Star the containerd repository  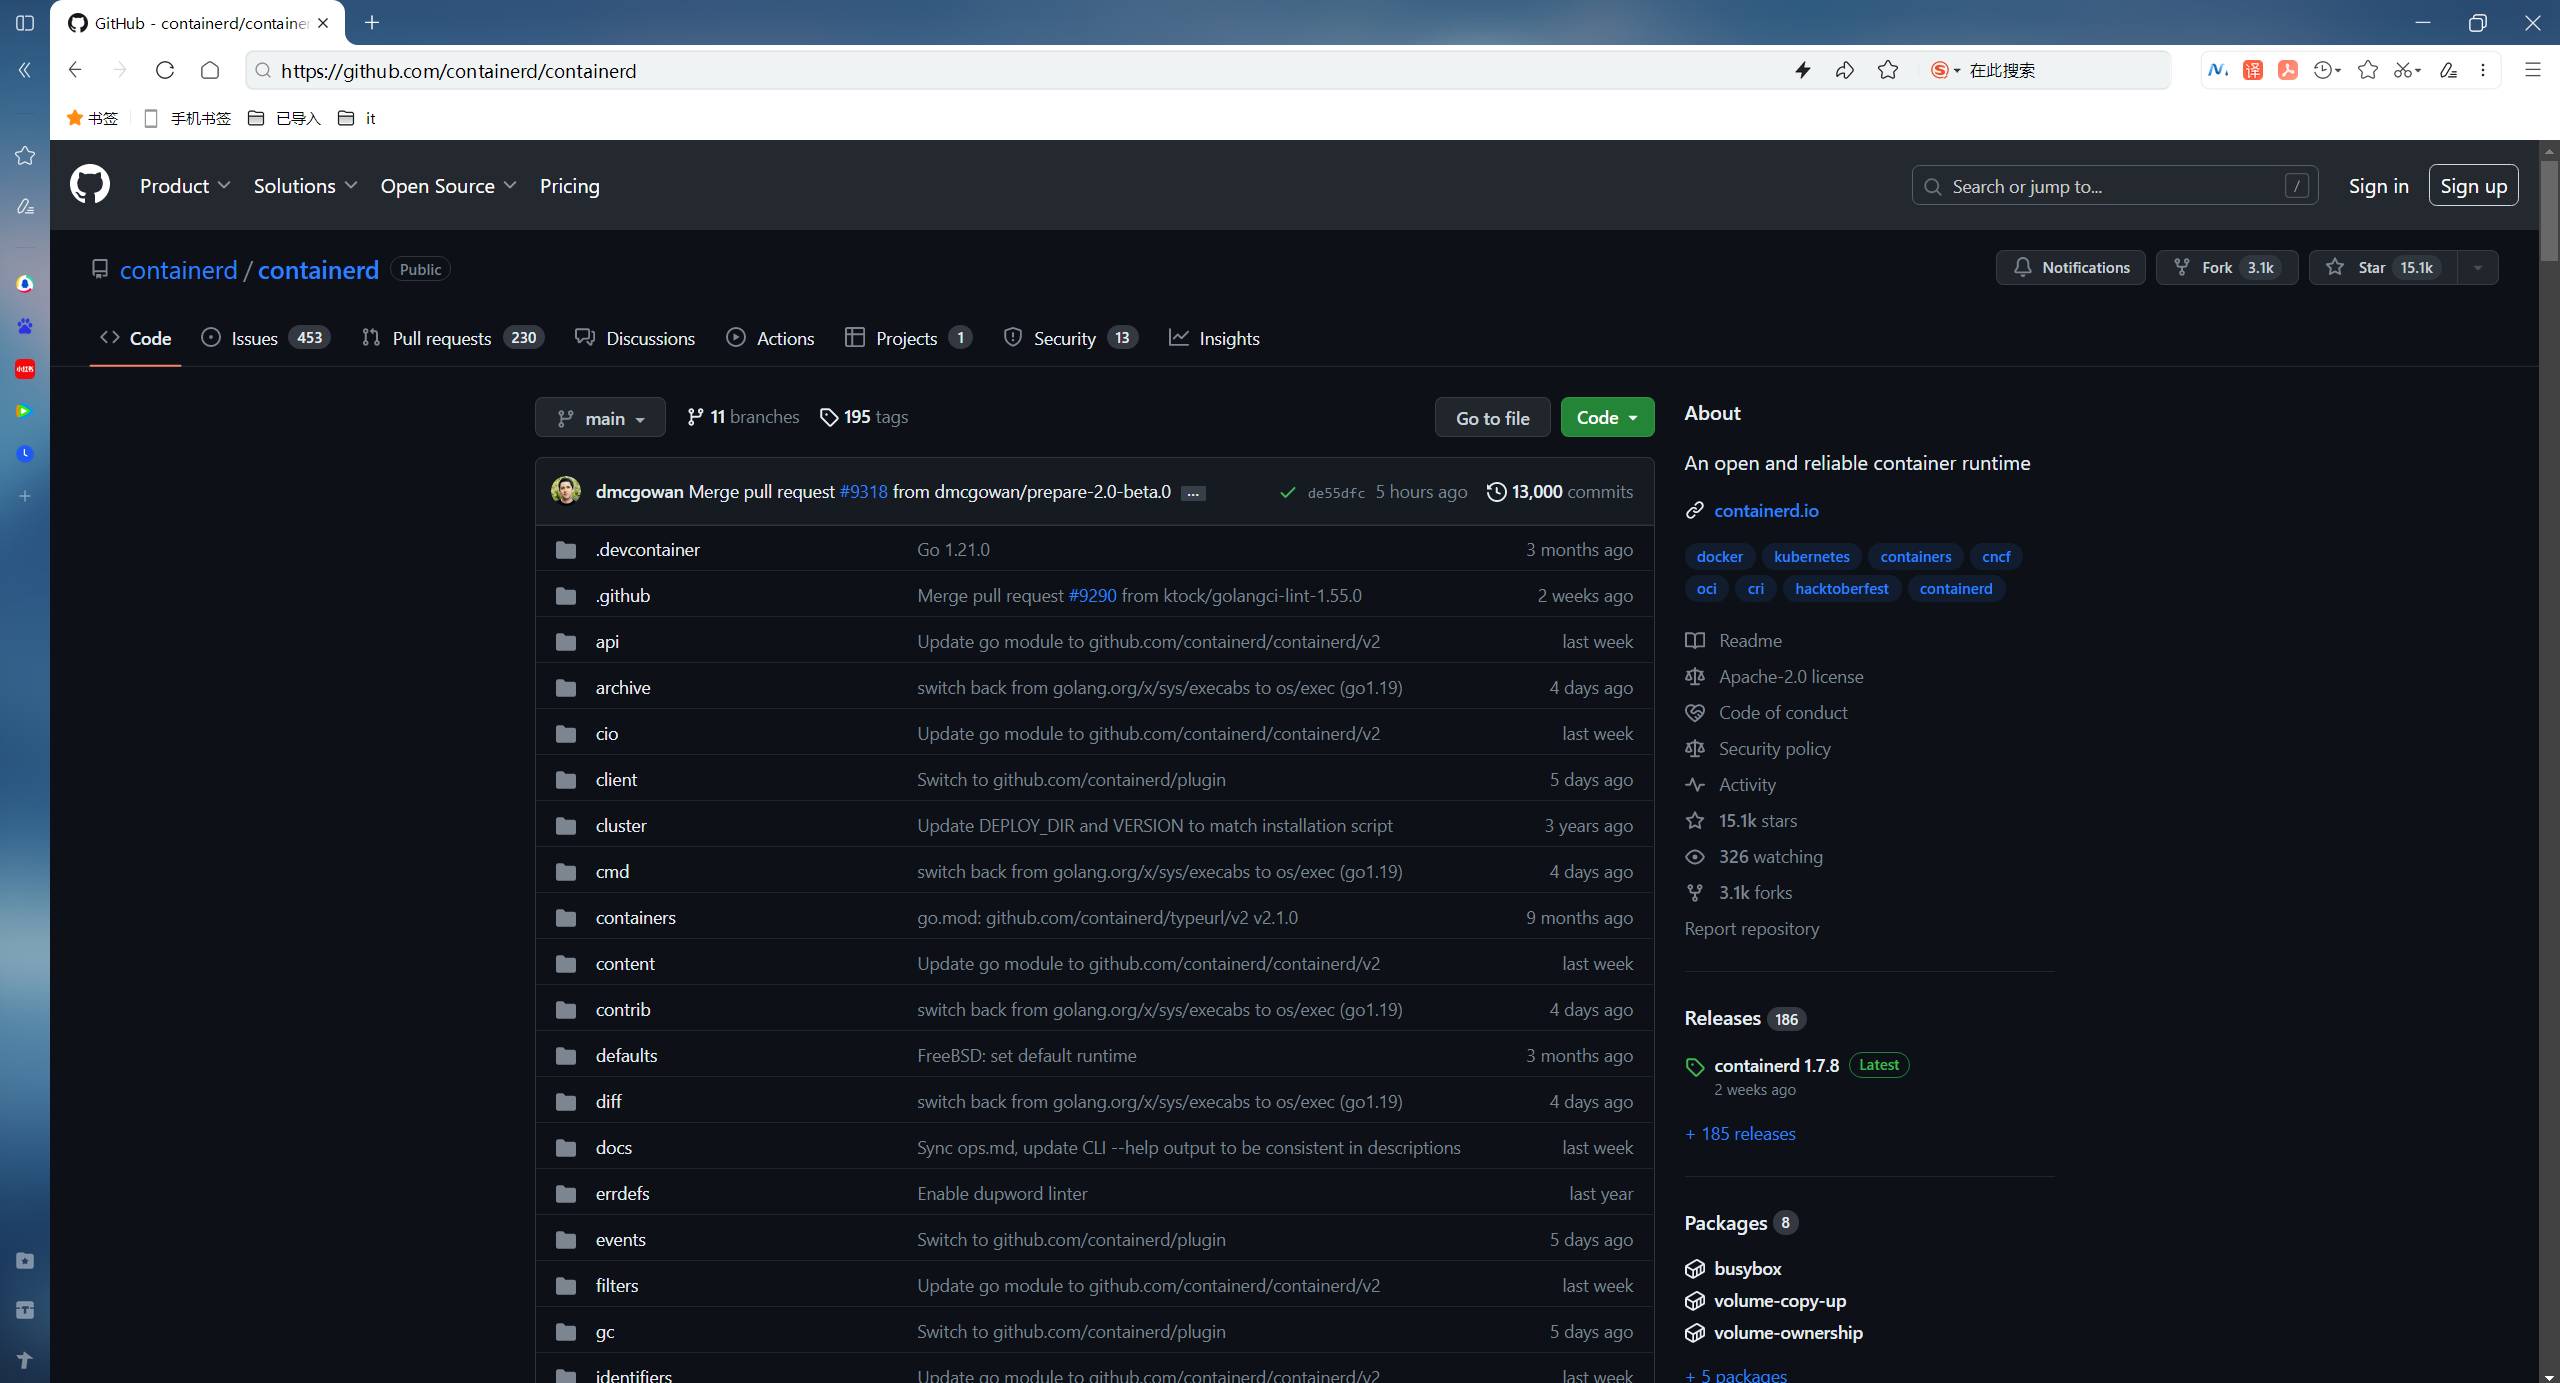coord(2382,267)
